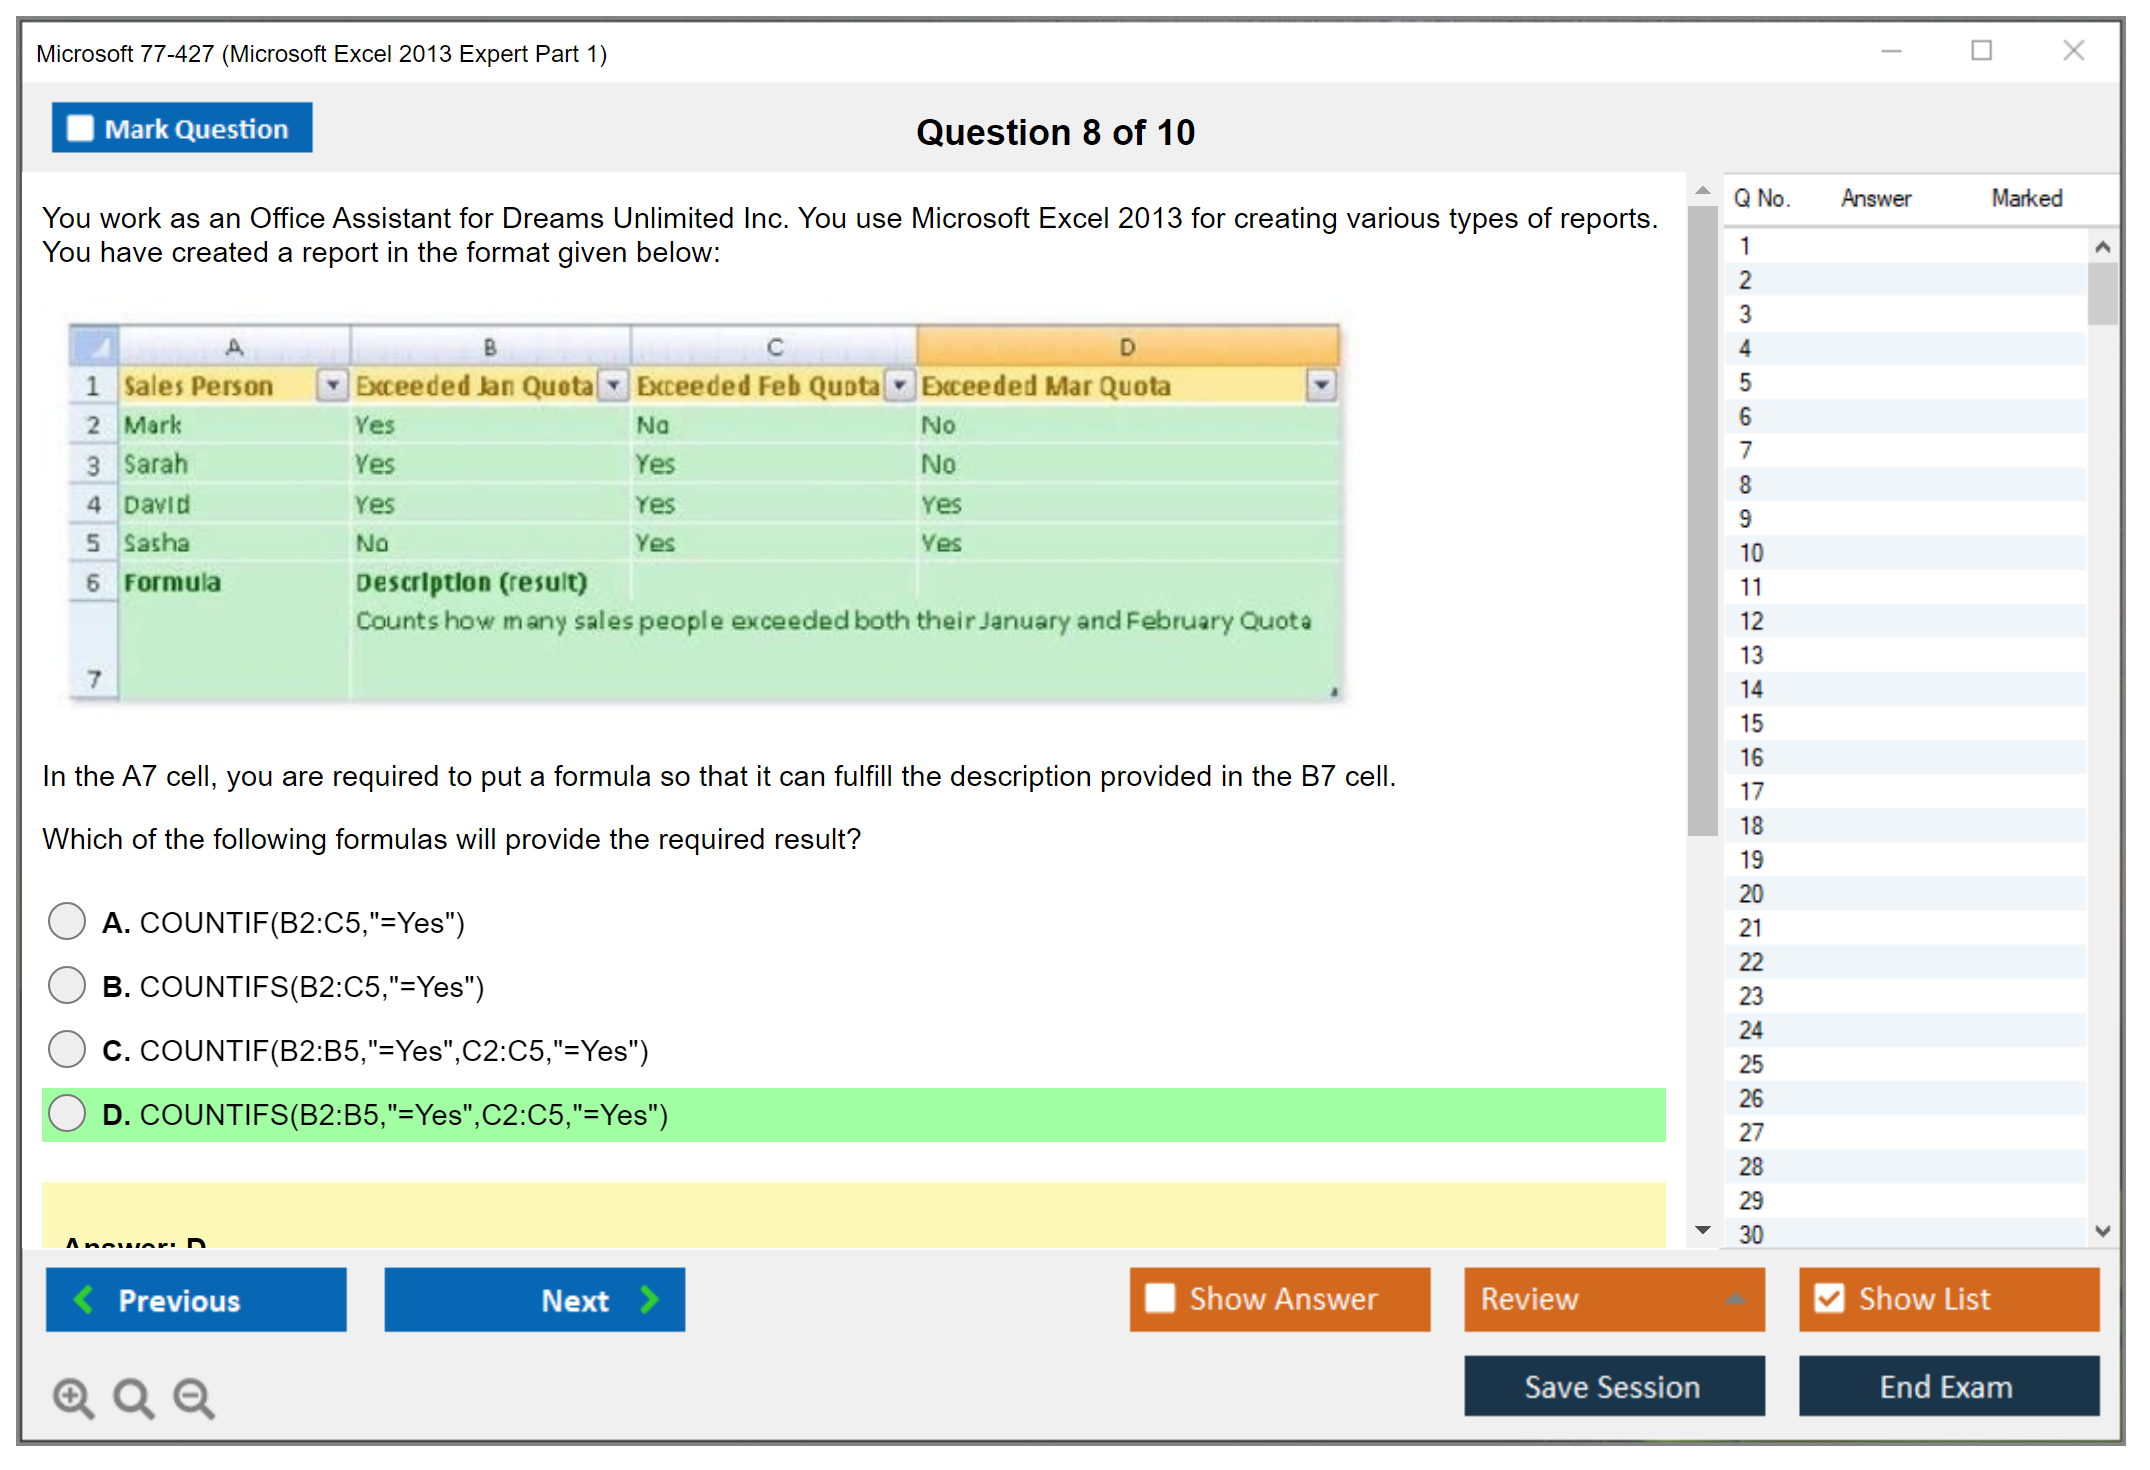The image size is (2150, 1470).
Task: Toggle the Show Answer checkbox
Action: click(x=1160, y=1298)
